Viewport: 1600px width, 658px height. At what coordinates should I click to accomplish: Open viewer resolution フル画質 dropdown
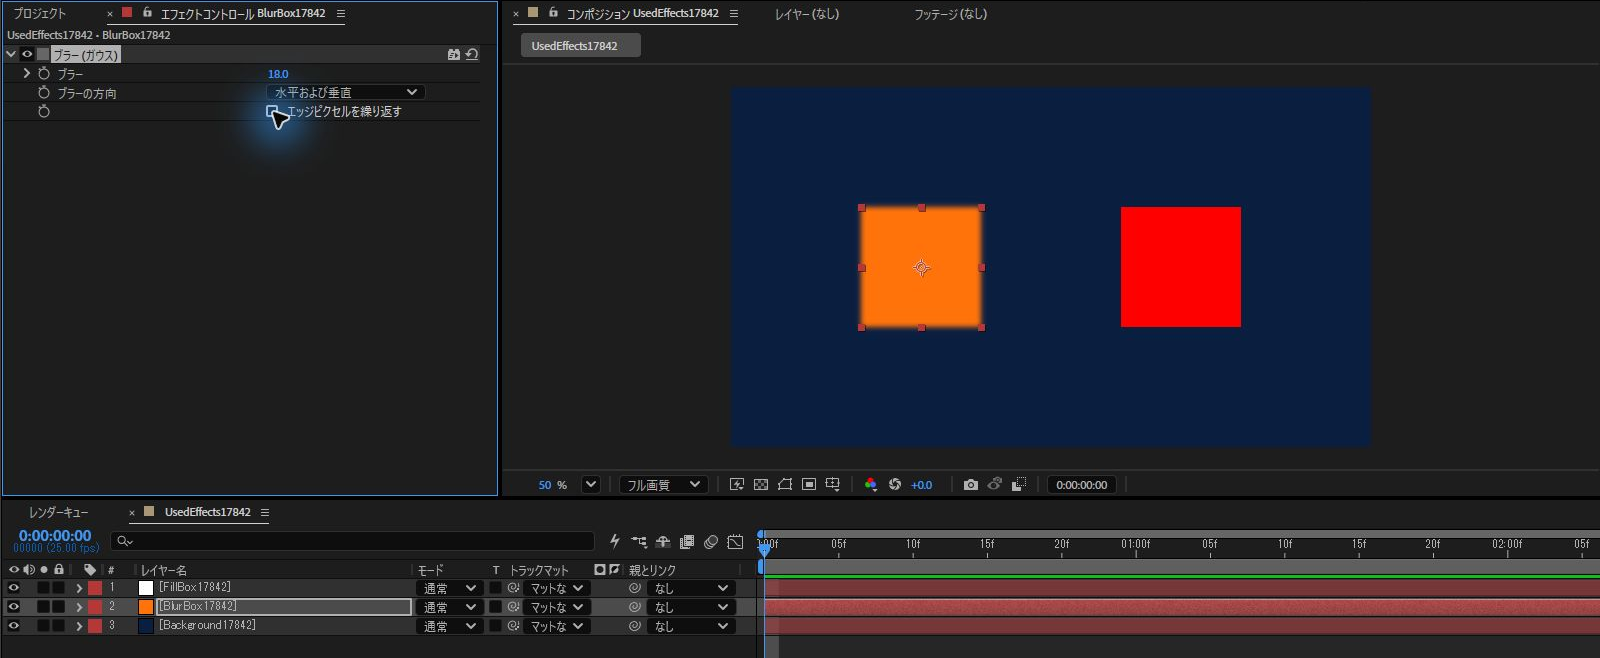(664, 485)
